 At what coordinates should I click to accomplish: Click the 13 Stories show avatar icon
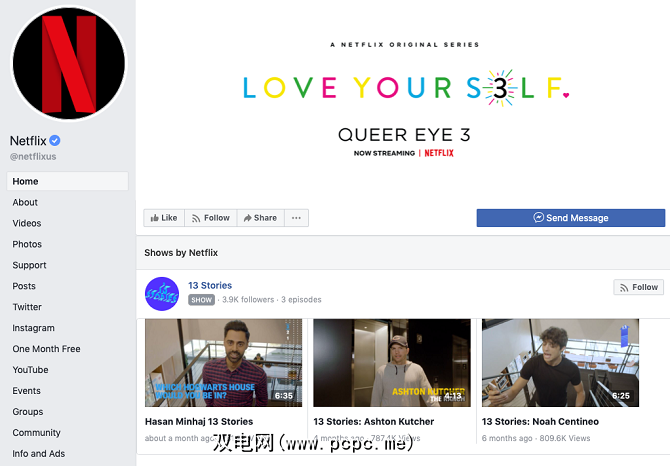(x=162, y=294)
